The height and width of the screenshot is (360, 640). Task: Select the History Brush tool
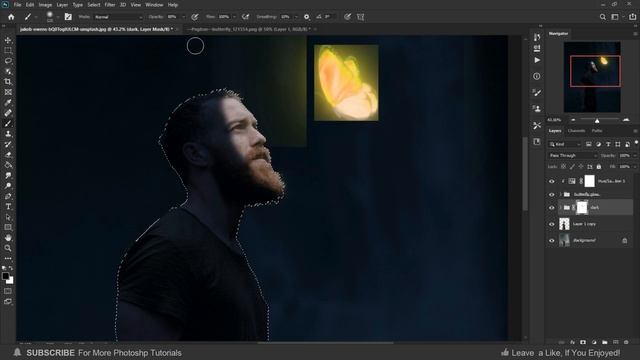coord(8,144)
